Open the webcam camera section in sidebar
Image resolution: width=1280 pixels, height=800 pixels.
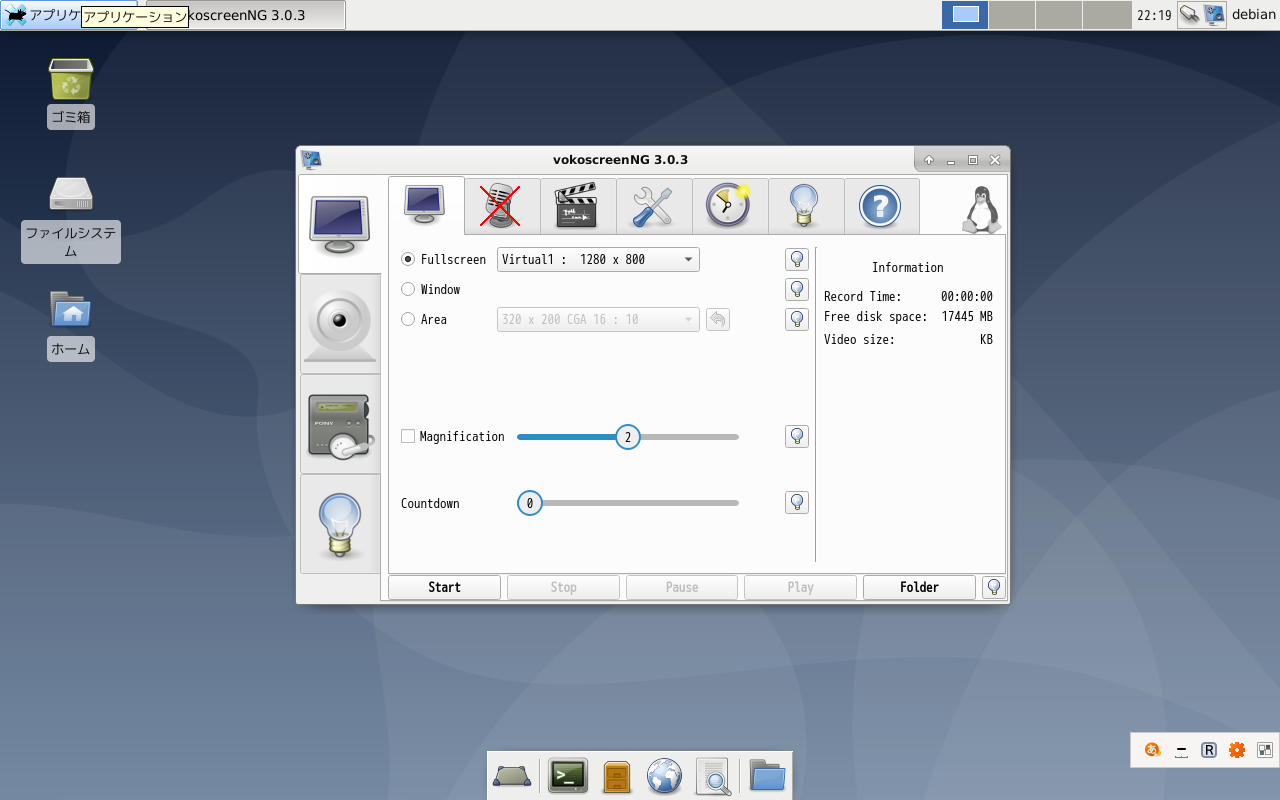tap(340, 324)
